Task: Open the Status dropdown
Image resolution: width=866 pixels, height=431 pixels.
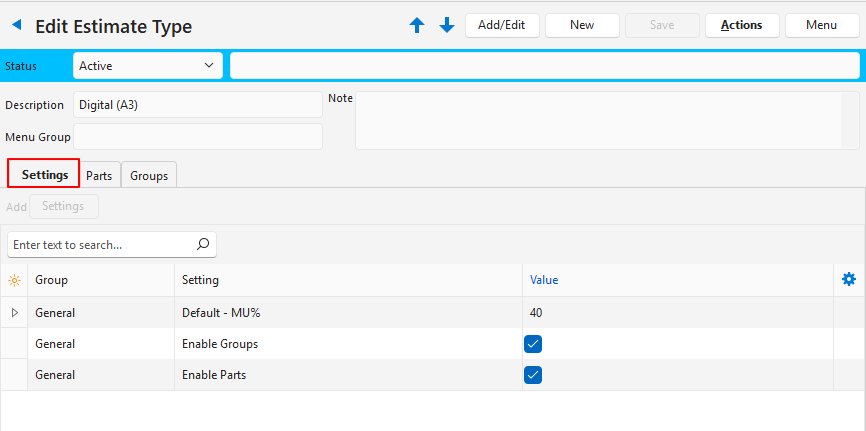Action: pyautogui.click(x=147, y=66)
